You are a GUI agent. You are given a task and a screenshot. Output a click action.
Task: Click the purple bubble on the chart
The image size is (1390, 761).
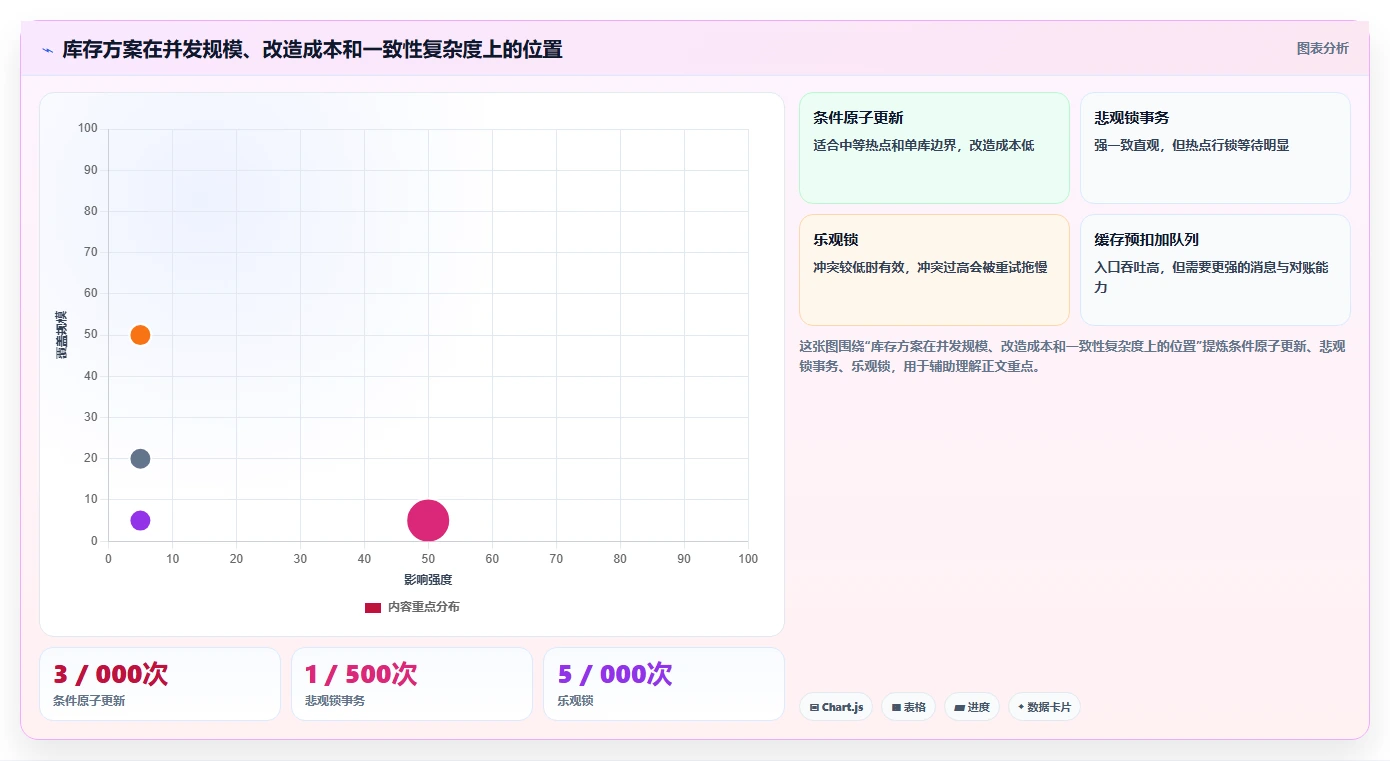(140, 521)
